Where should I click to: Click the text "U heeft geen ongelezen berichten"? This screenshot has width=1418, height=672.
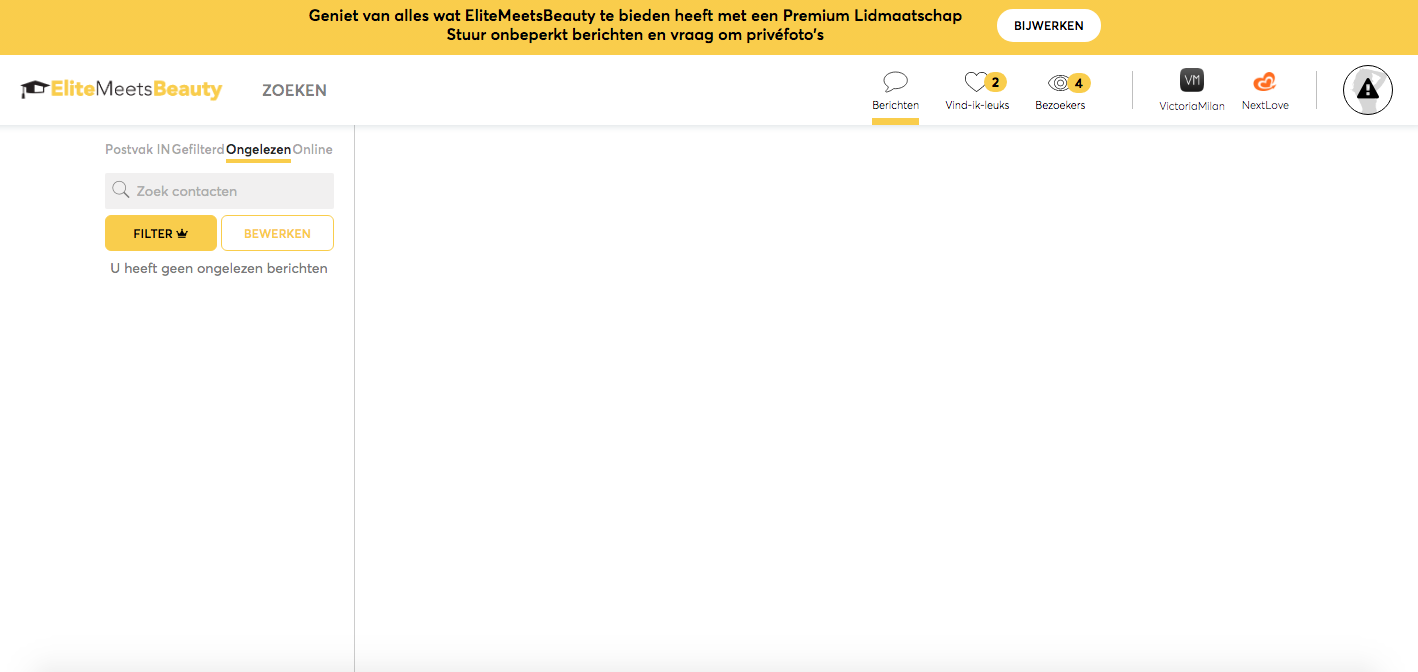(219, 268)
